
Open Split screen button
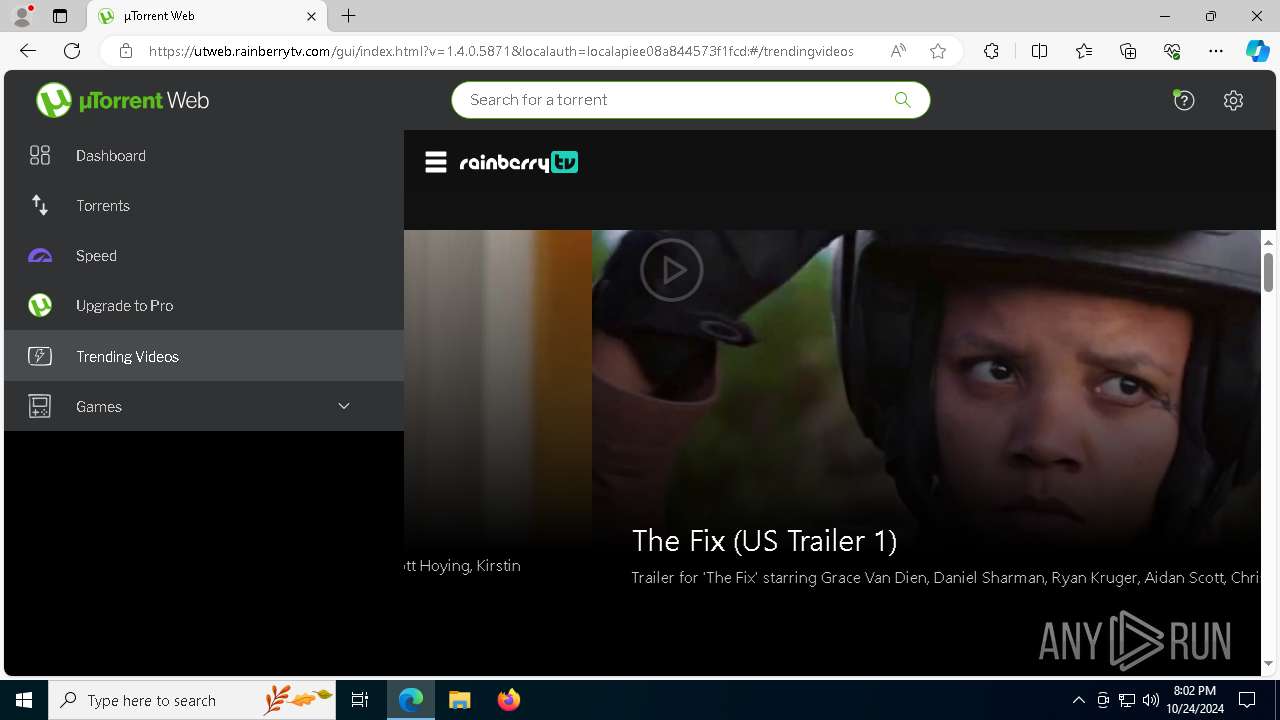tap(1039, 51)
